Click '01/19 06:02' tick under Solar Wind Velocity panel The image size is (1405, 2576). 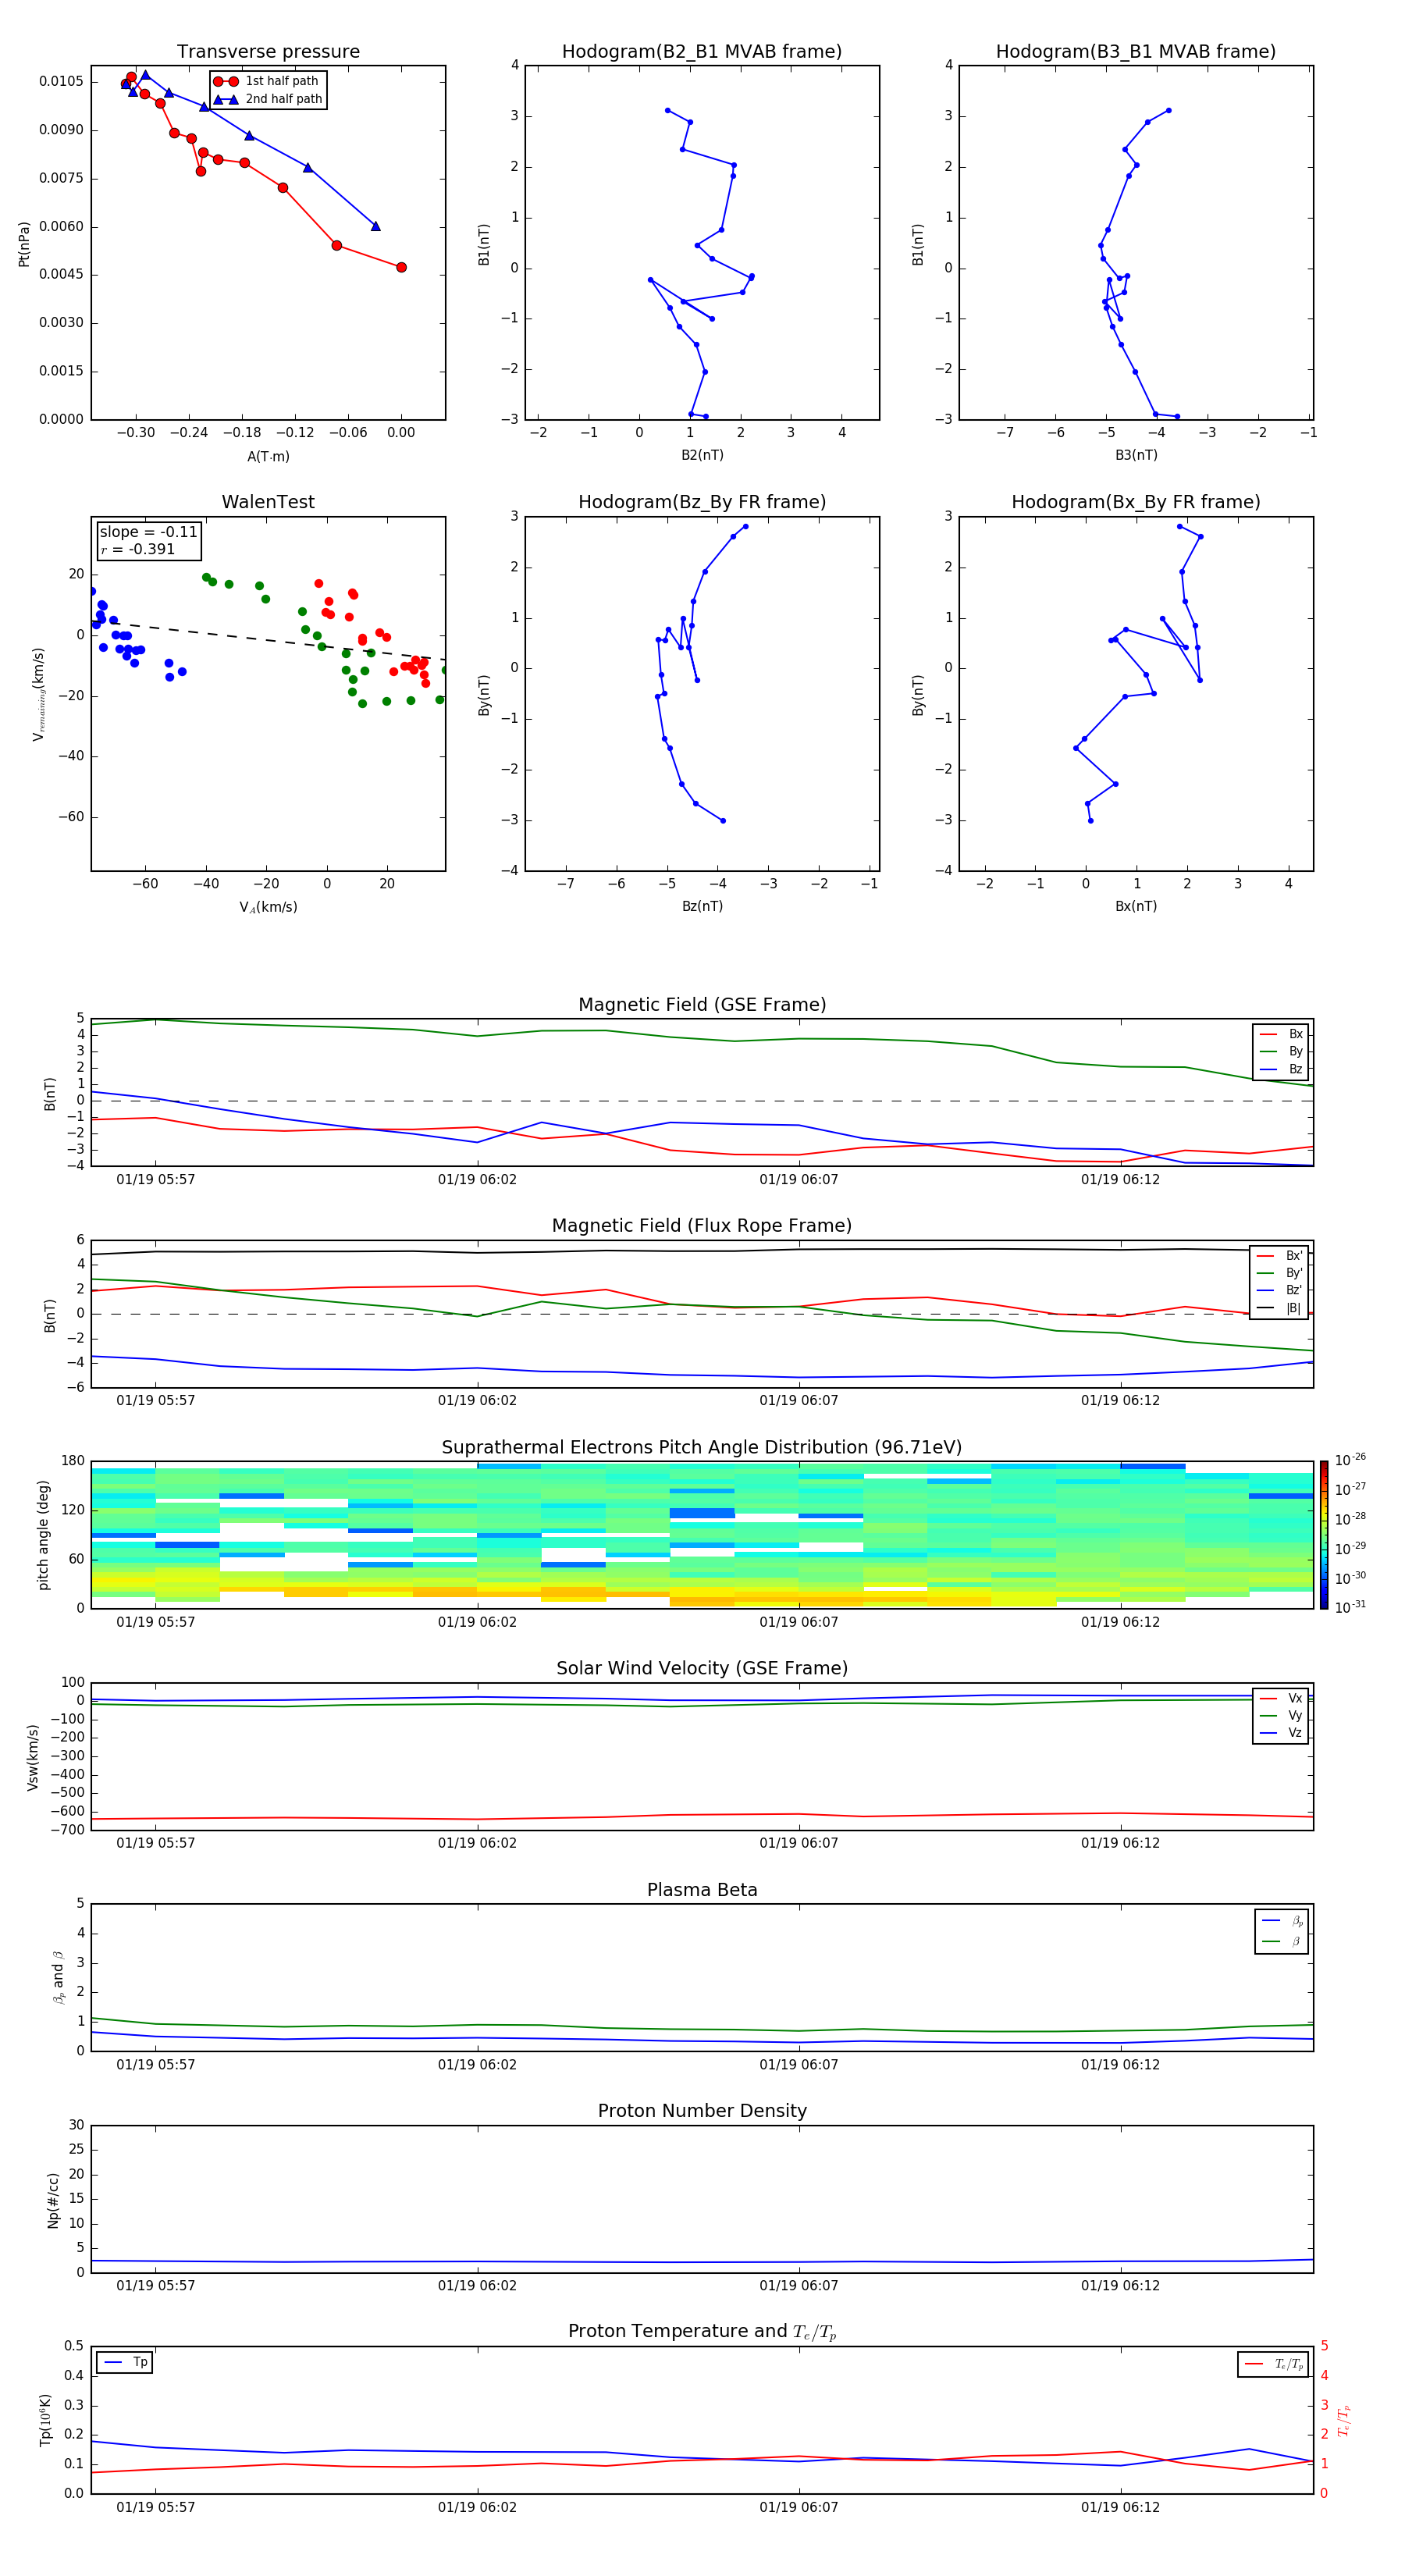click(x=477, y=1843)
